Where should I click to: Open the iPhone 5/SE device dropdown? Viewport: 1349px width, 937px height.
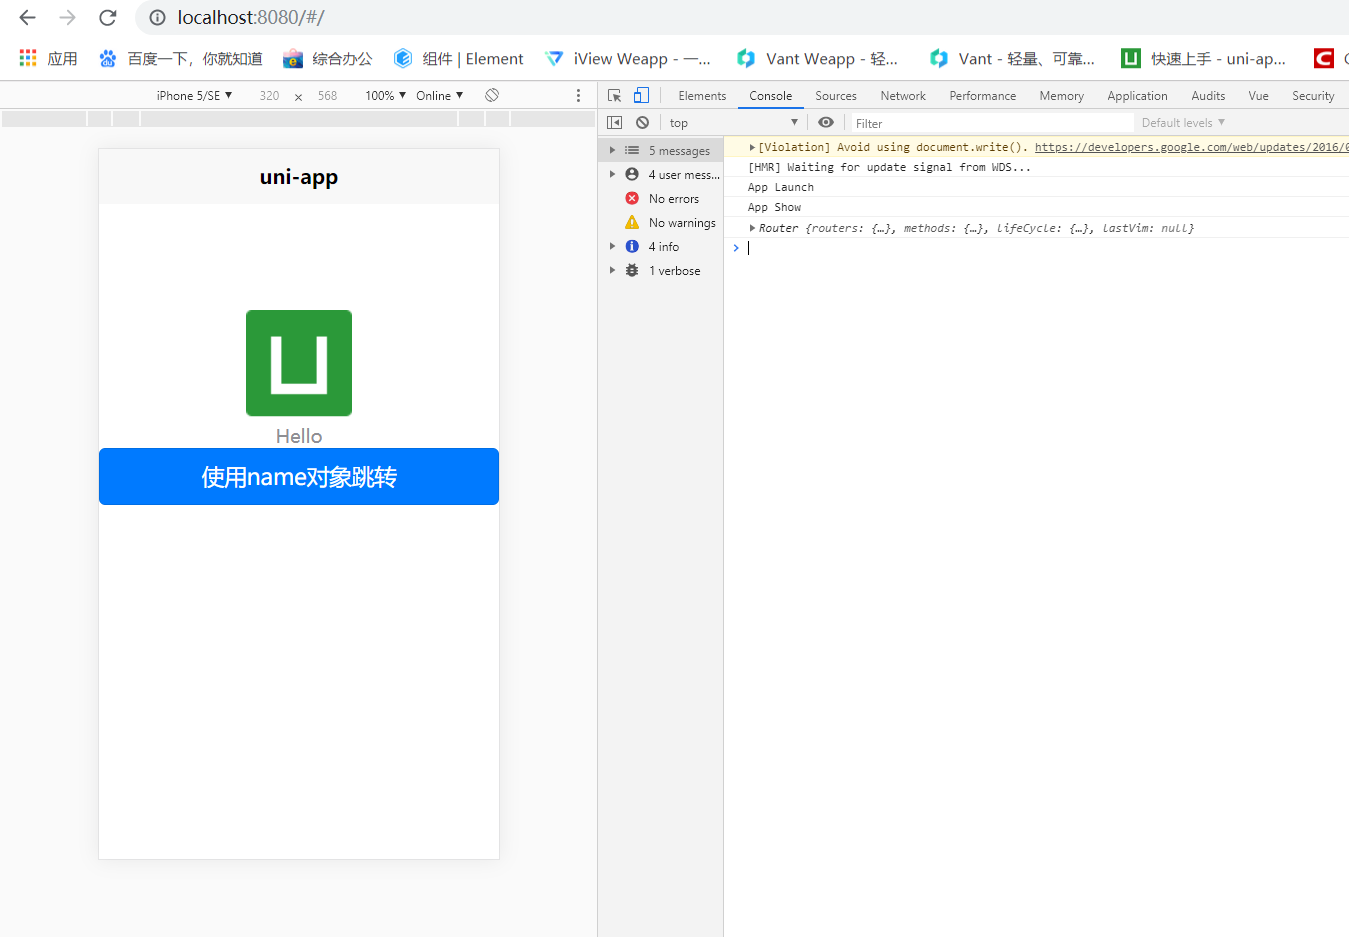[194, 96]
